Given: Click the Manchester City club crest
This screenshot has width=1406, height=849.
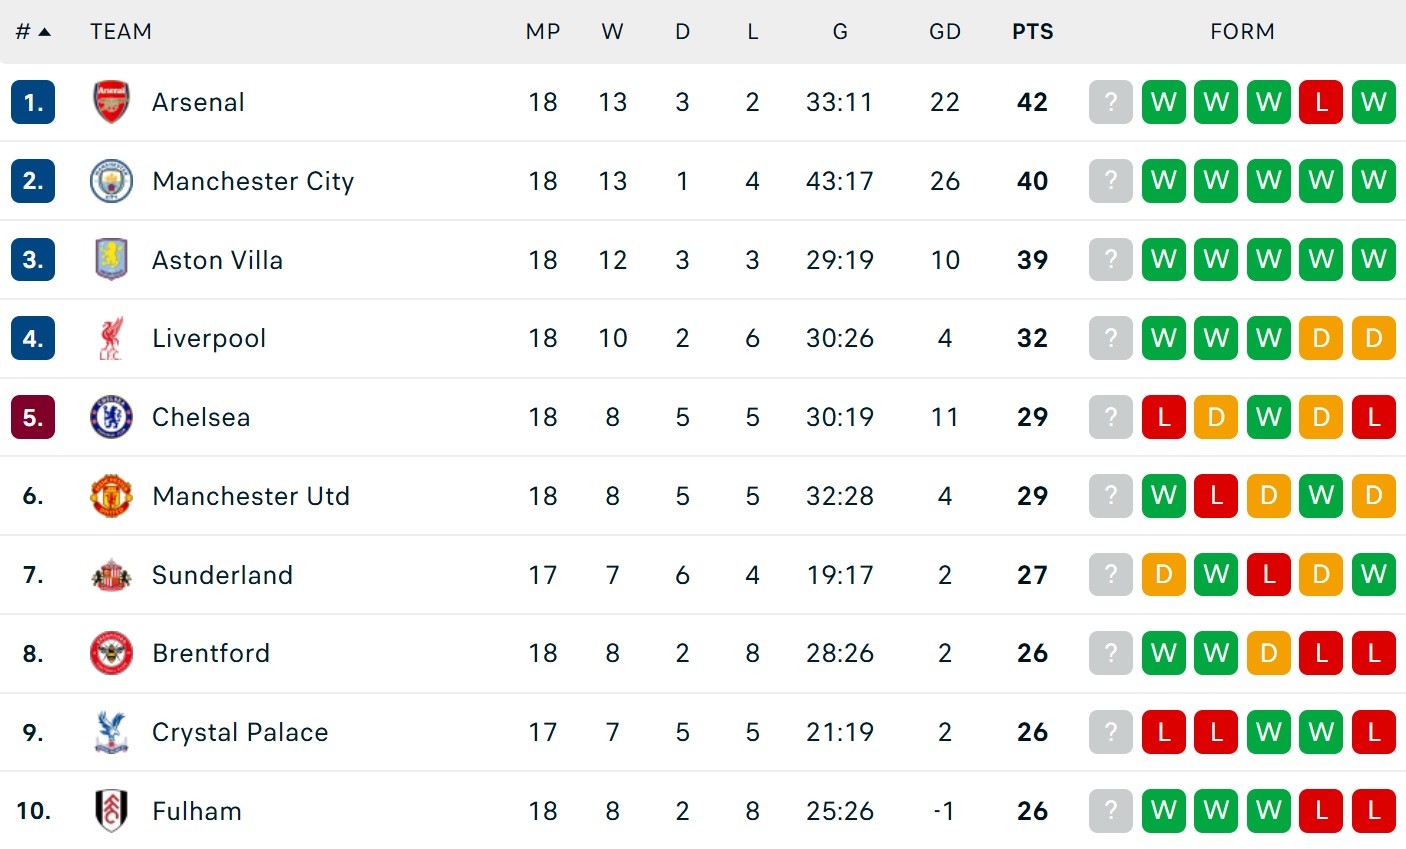Looking at the screenshot, I should (x=111, y=181).
